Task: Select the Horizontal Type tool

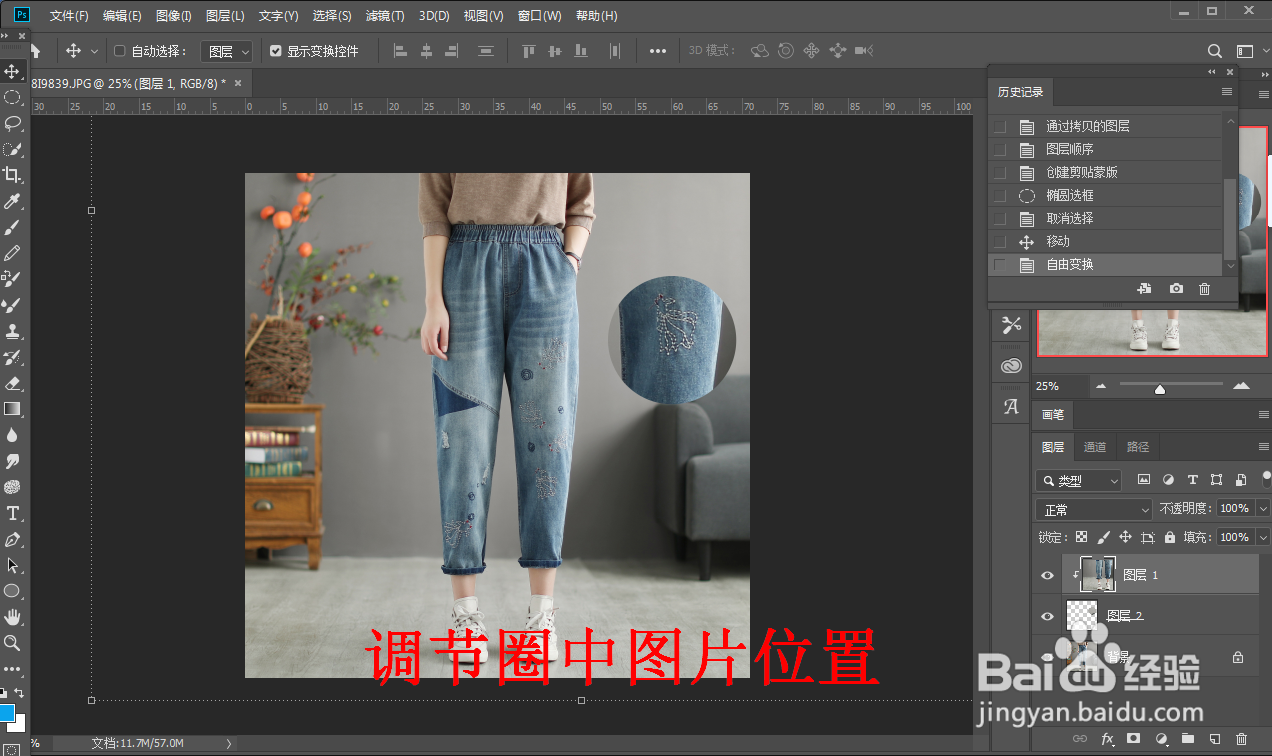Action: pos(12,513)
